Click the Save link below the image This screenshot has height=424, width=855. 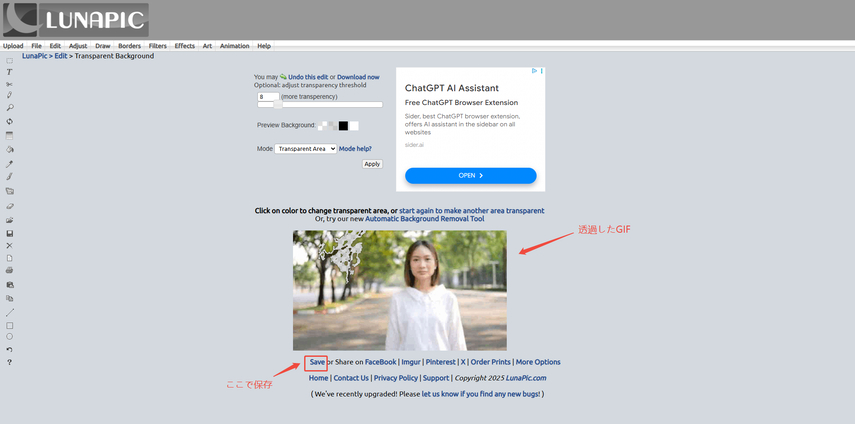point(317,362)
